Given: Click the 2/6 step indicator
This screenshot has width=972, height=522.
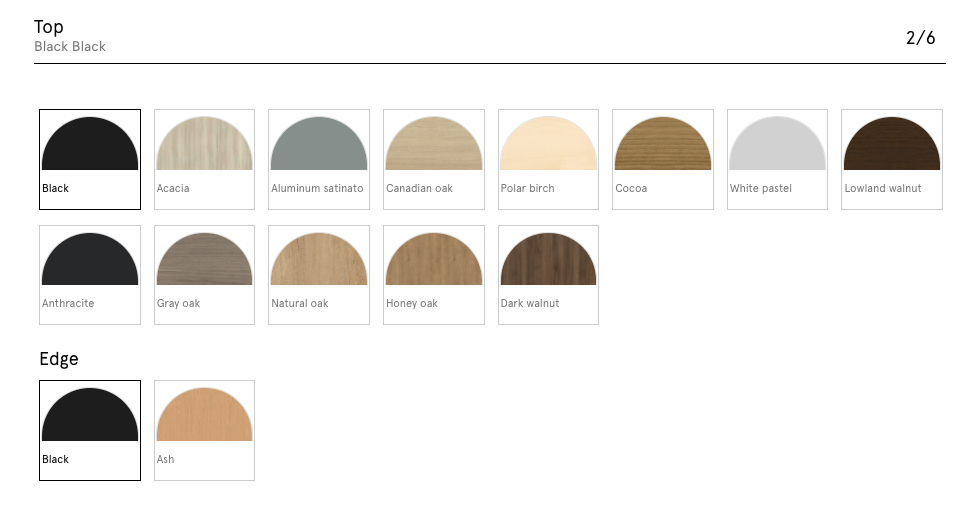Looking at the screenshot, I should [920, 39].
